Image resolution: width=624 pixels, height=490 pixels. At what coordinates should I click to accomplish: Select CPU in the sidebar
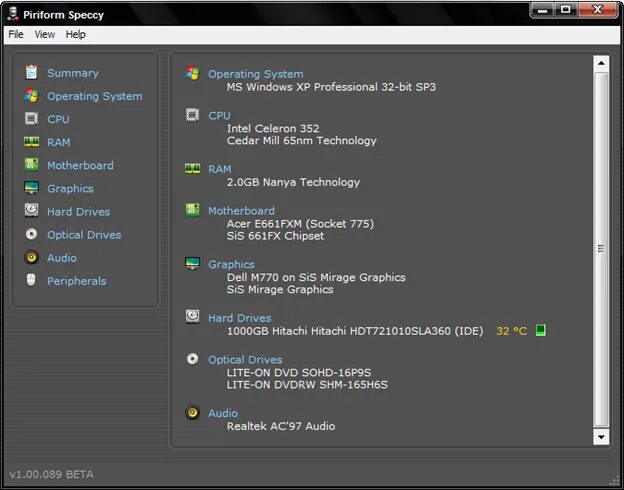click(58, 119)
